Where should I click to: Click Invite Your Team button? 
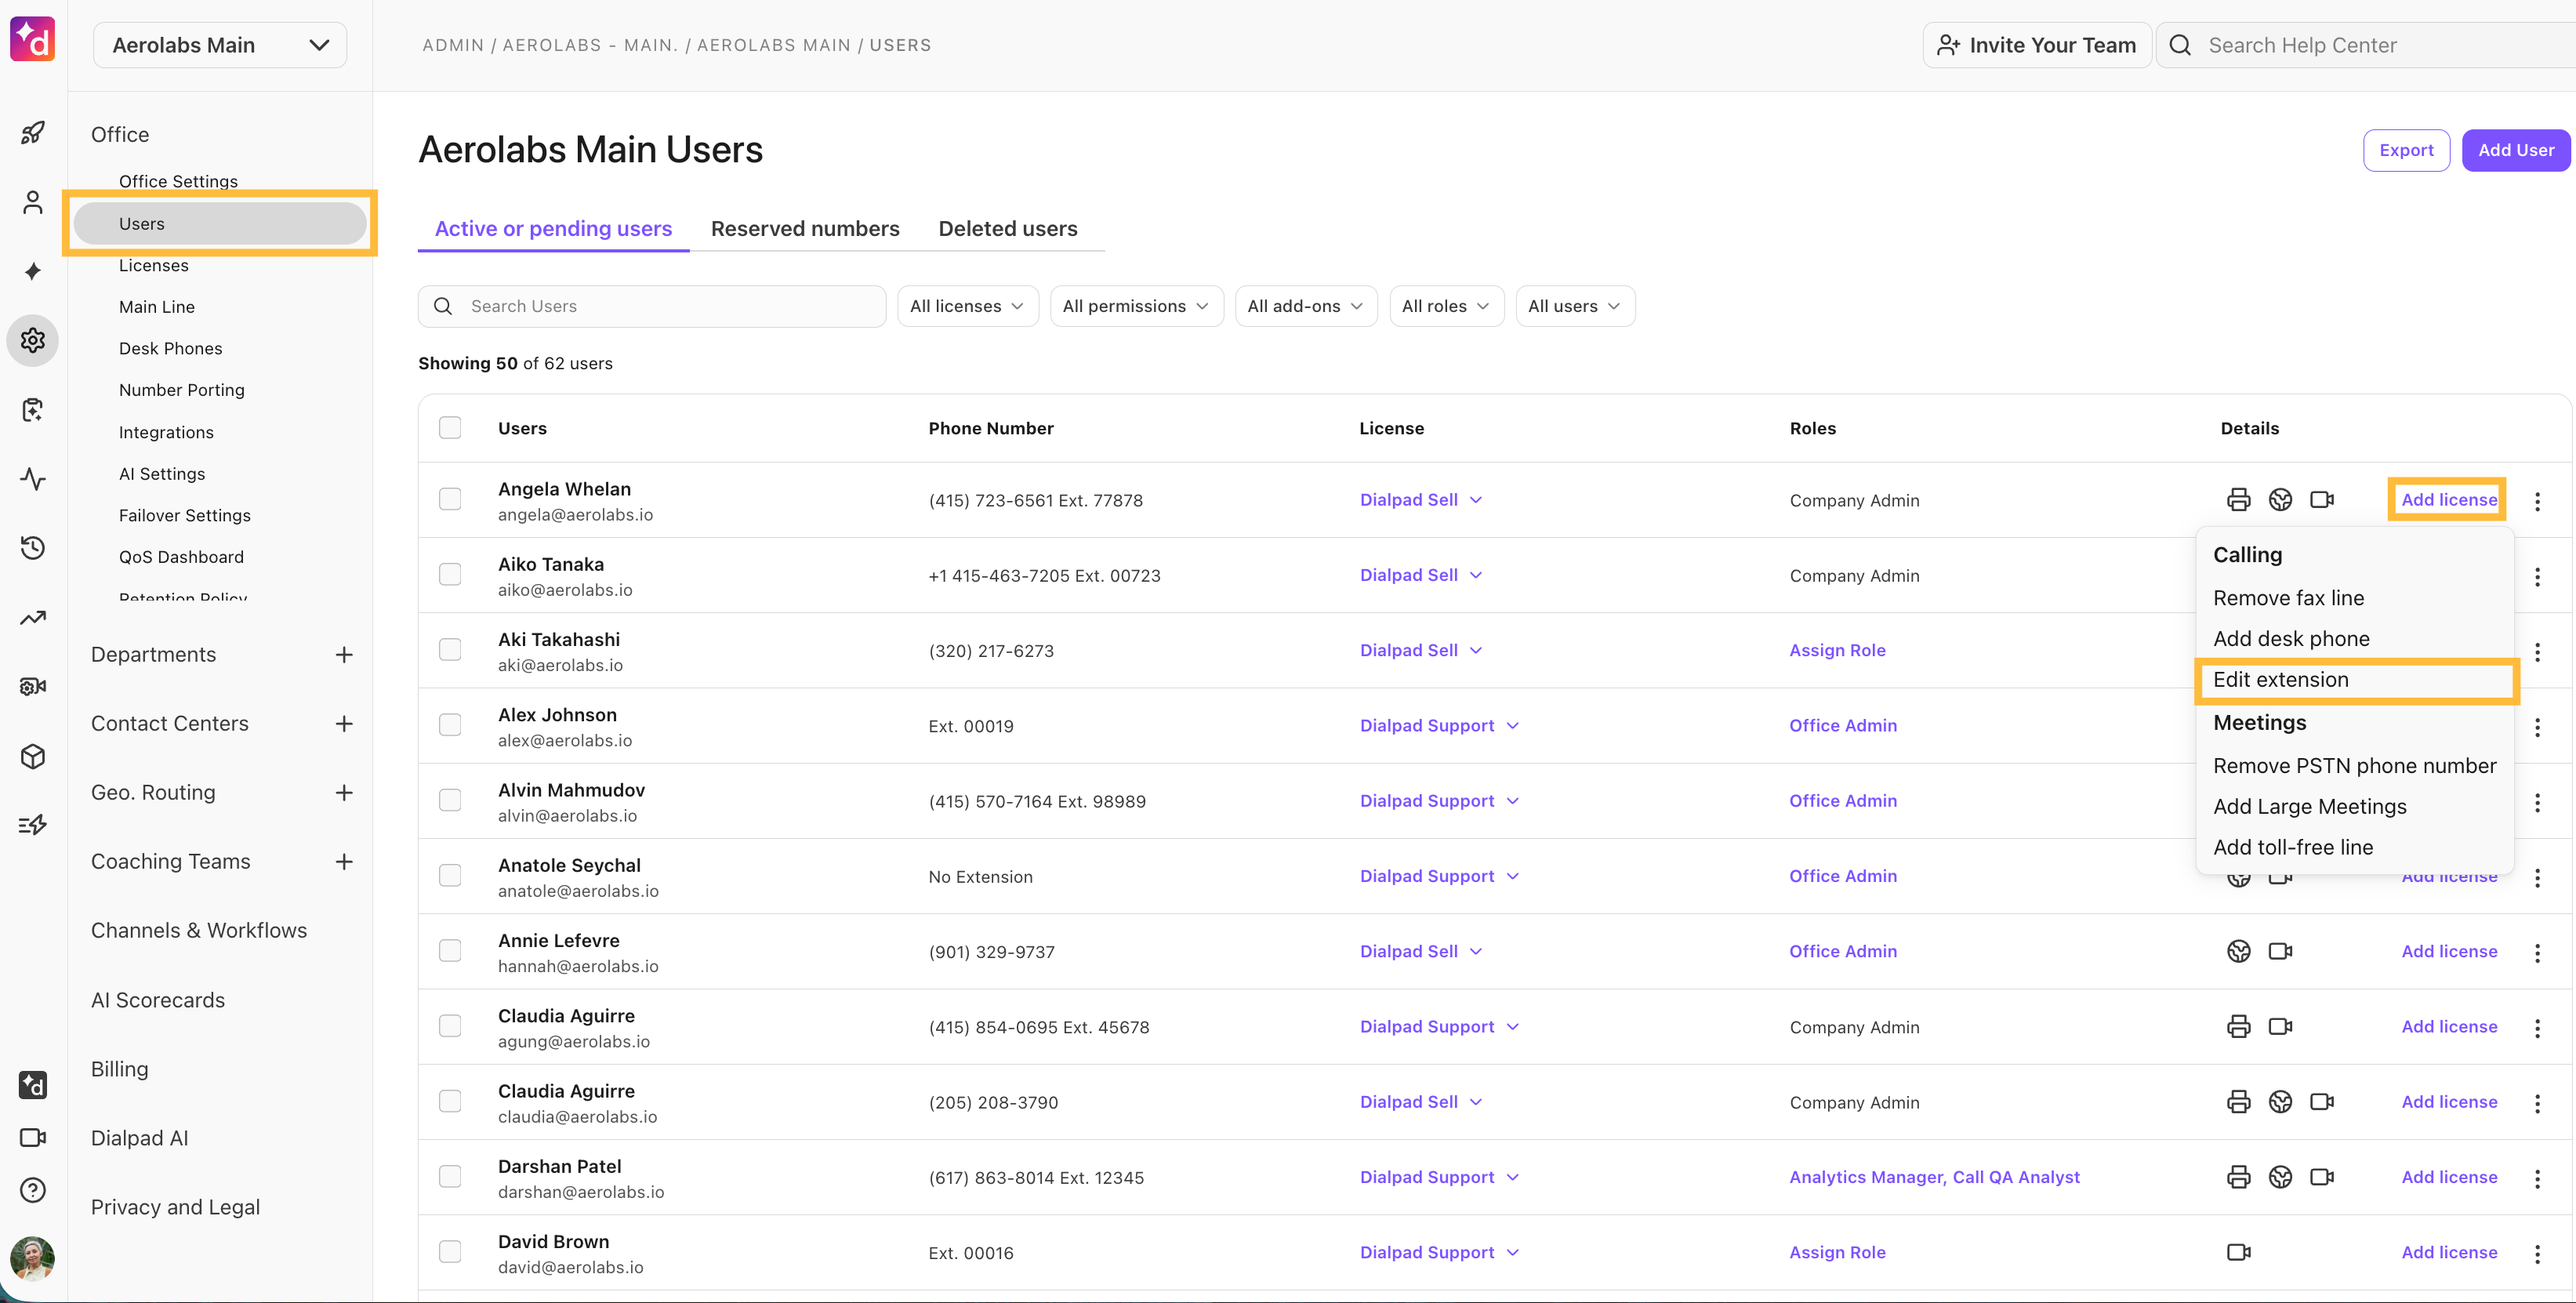point(2036,45)
